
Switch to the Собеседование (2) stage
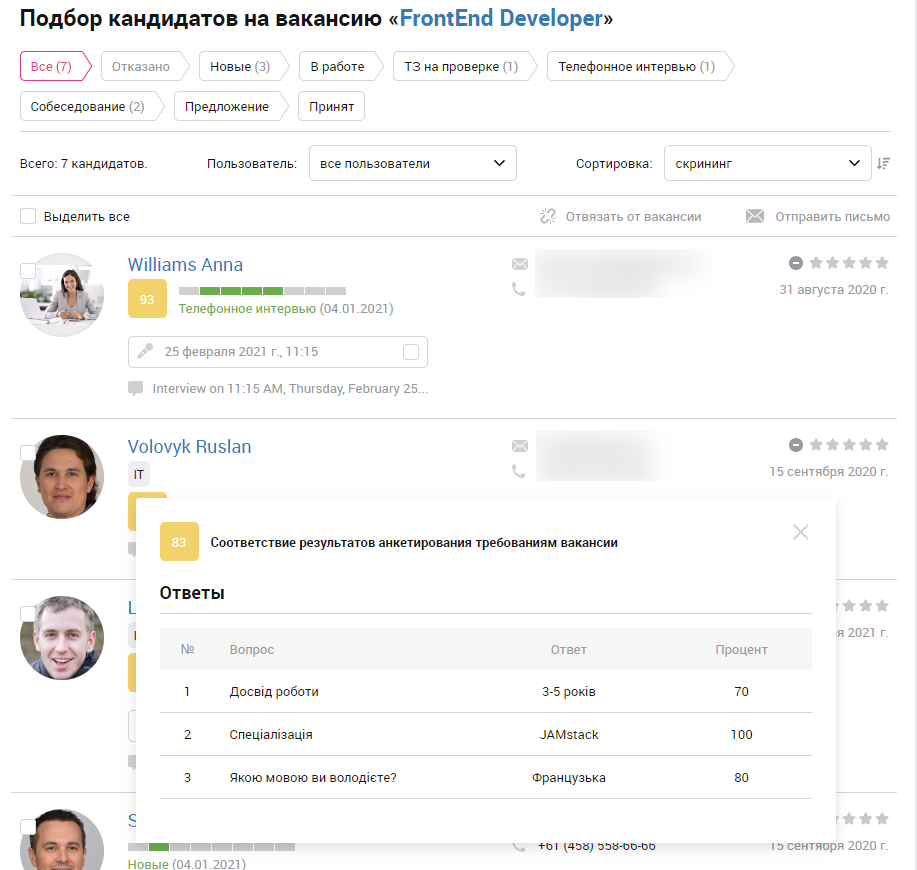[88, 106]
